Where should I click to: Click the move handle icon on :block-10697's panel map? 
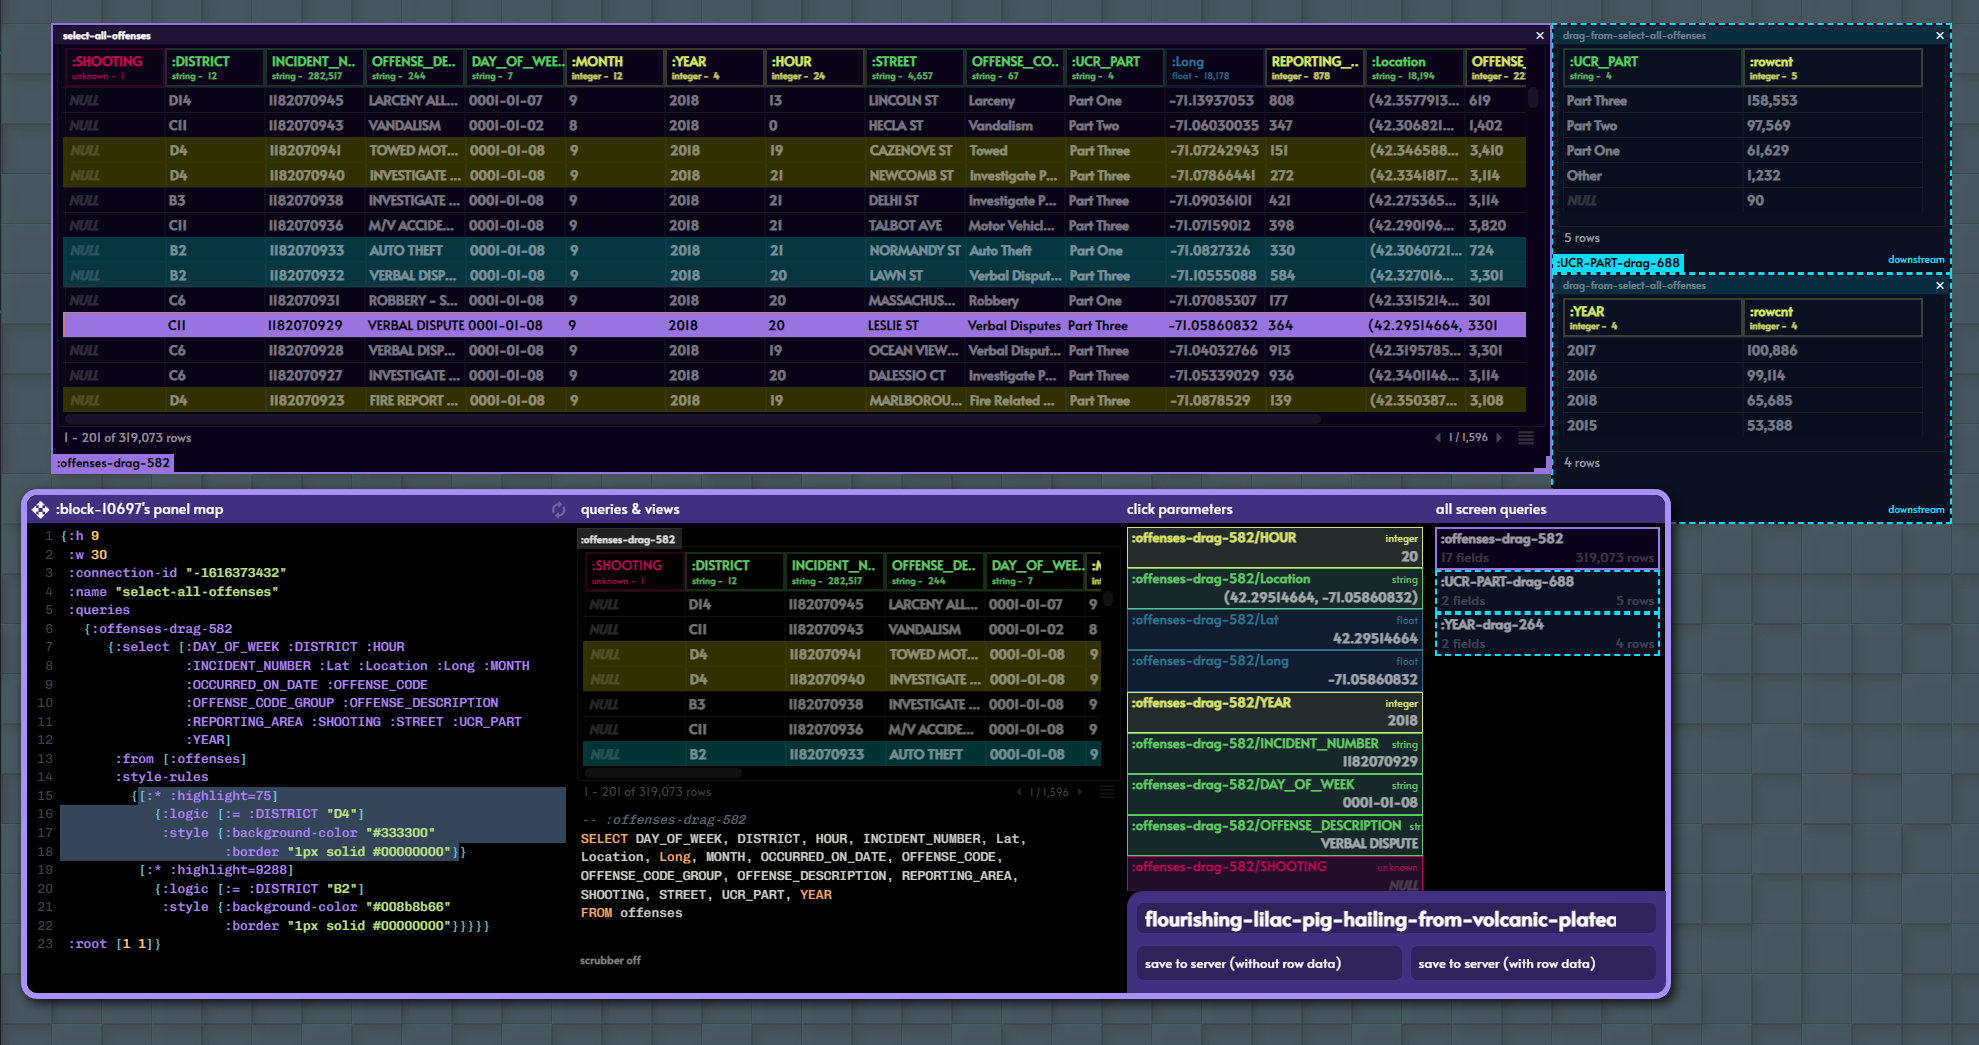tap(42, 509)
